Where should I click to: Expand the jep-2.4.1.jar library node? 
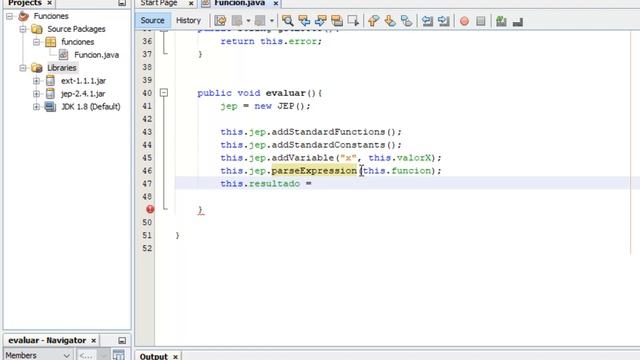pos(36,94)
